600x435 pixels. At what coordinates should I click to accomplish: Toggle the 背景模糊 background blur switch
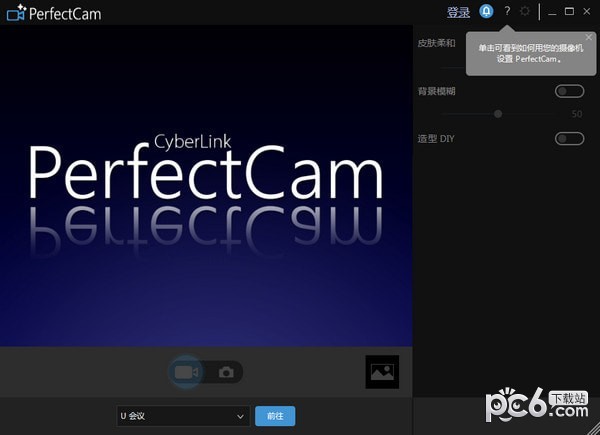coord(569,91)
